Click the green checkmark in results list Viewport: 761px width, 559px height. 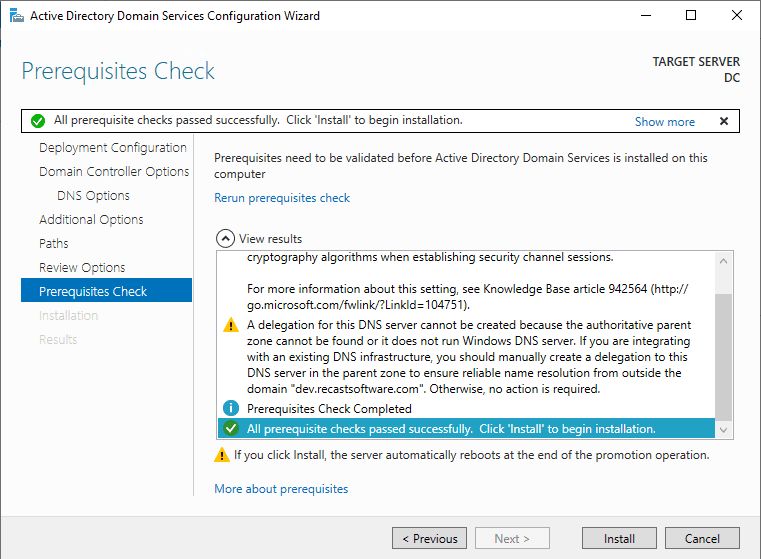tap(231, 429)
